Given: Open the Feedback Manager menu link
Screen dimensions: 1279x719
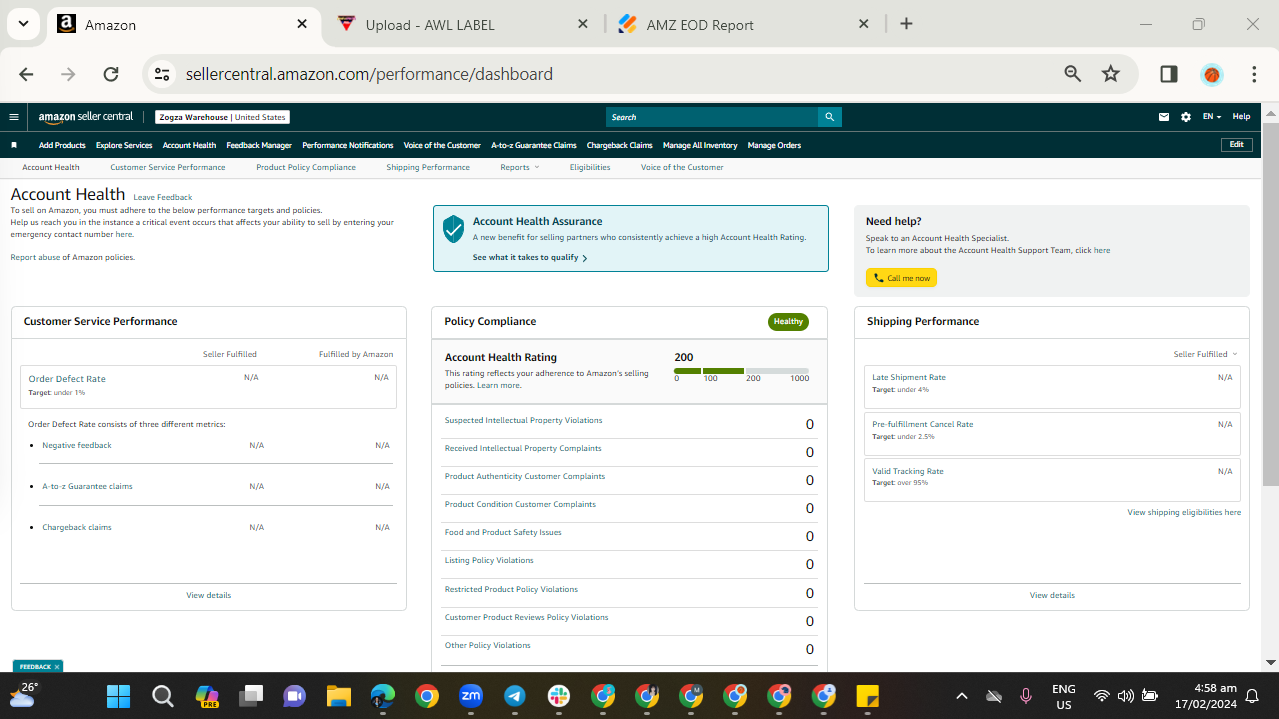Looking at the screenshot, I should point(259,145).
